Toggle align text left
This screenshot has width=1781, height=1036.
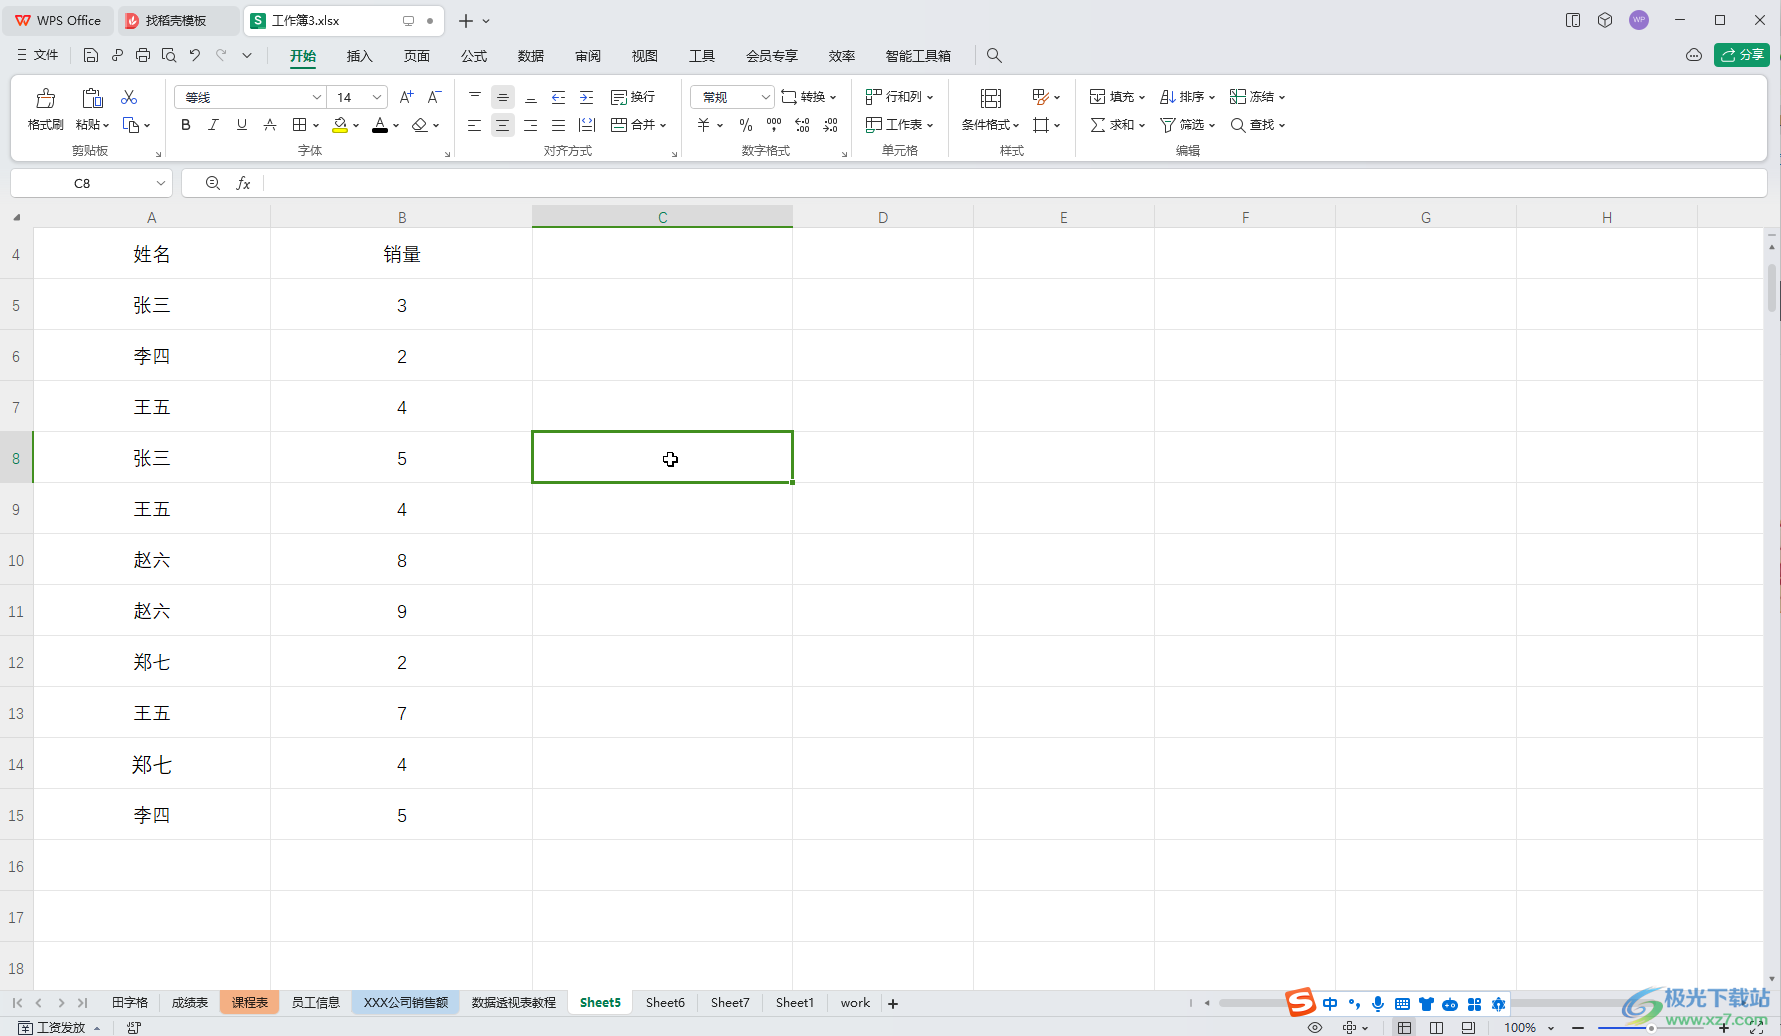click(x=475, y=125)
